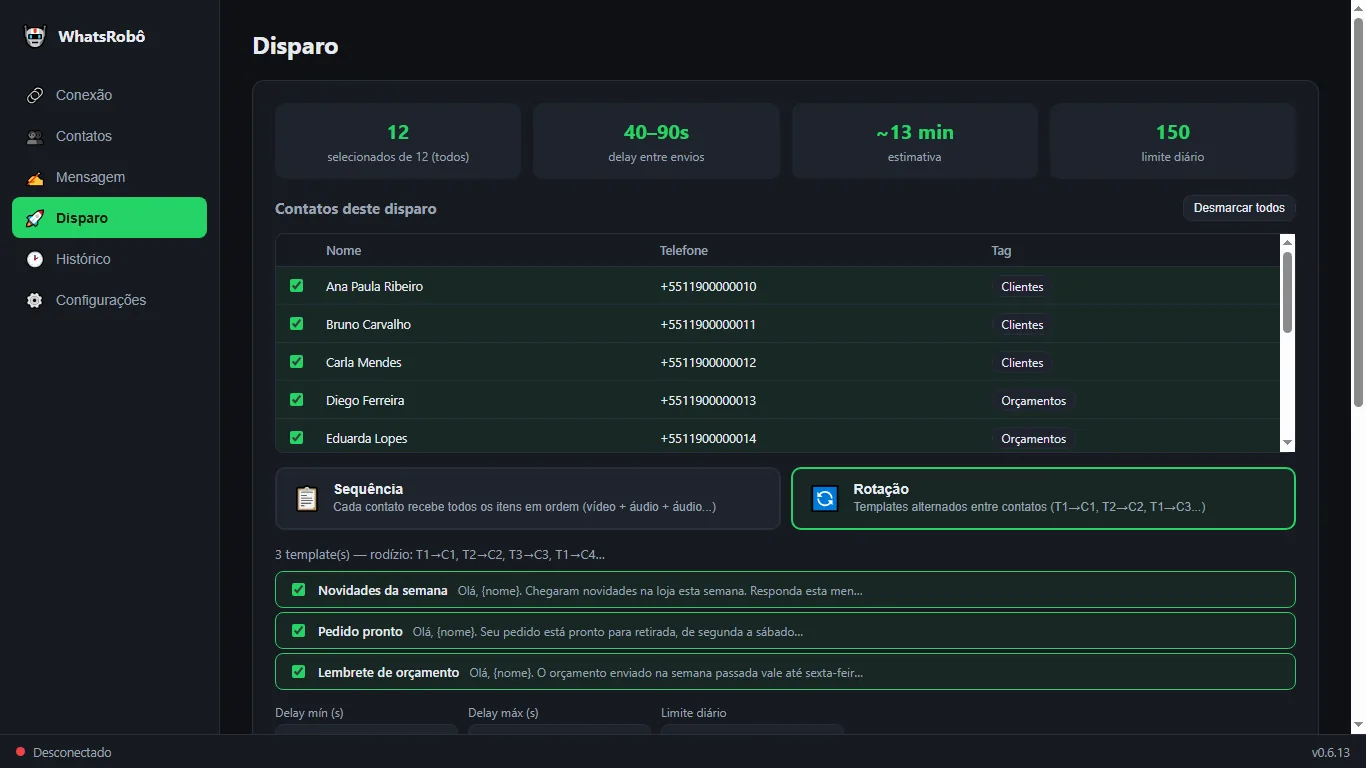The width and height of the screenshot is (1366, 768).
Task: Click the Conexão link icon in sidebar
Action: pos(35,96)
